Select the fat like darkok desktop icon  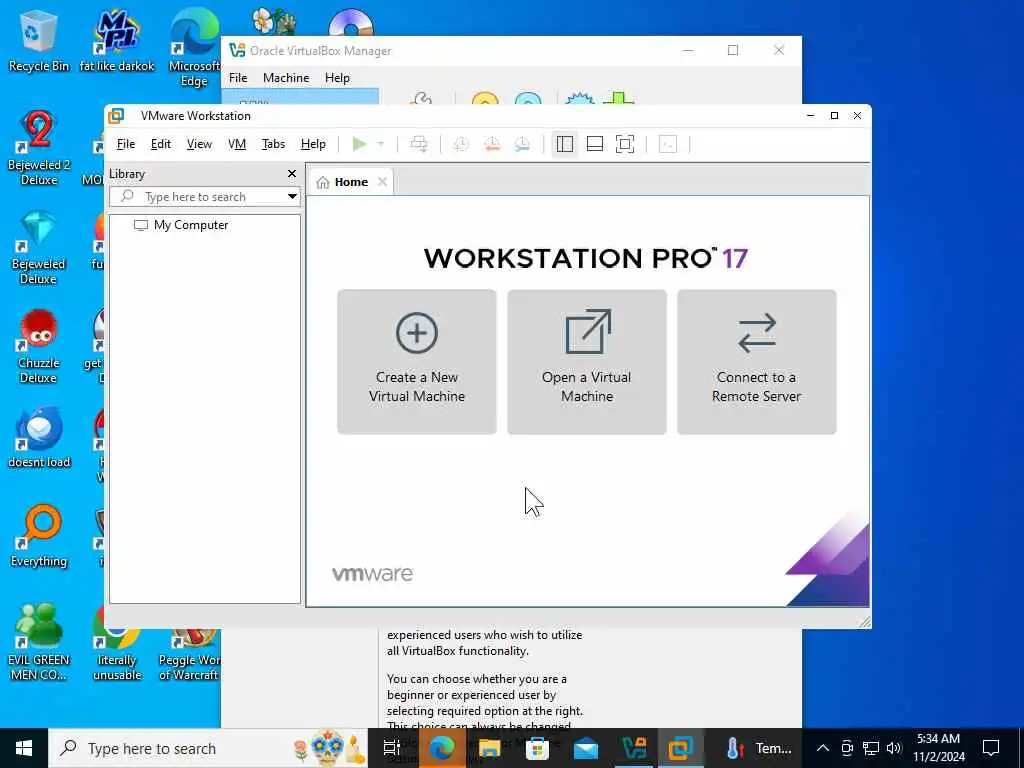pos(117,42)
